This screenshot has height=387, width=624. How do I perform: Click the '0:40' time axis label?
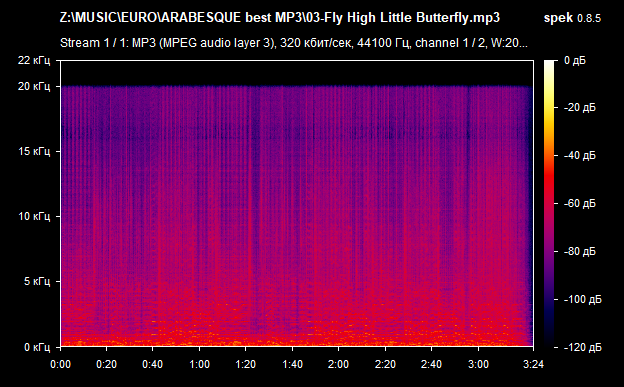pyautogui.click(x=152, y=364)
